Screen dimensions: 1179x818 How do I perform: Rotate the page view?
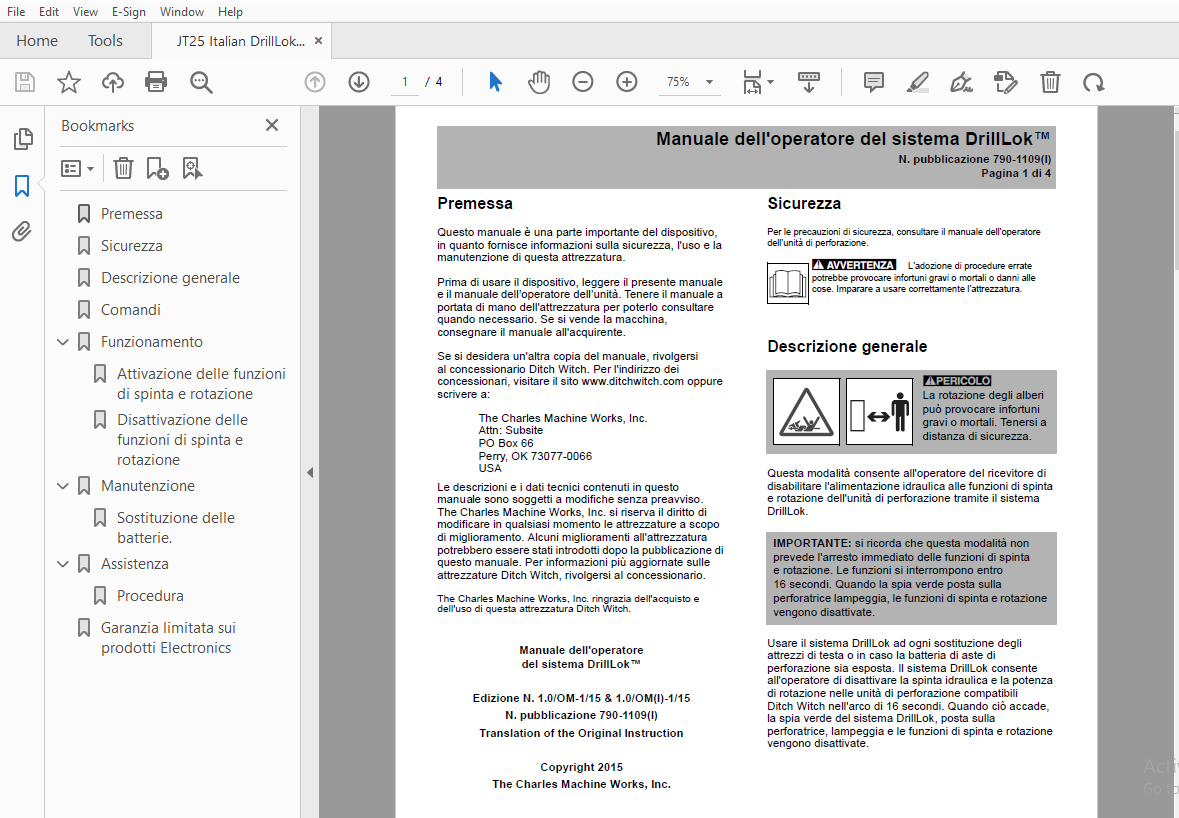pyautogui.click(x=1094, y=82)
